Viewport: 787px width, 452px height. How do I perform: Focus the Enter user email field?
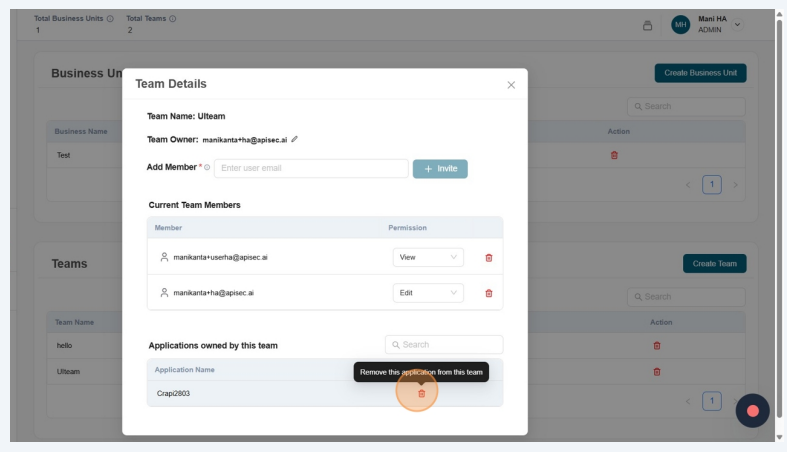point(311,169)
